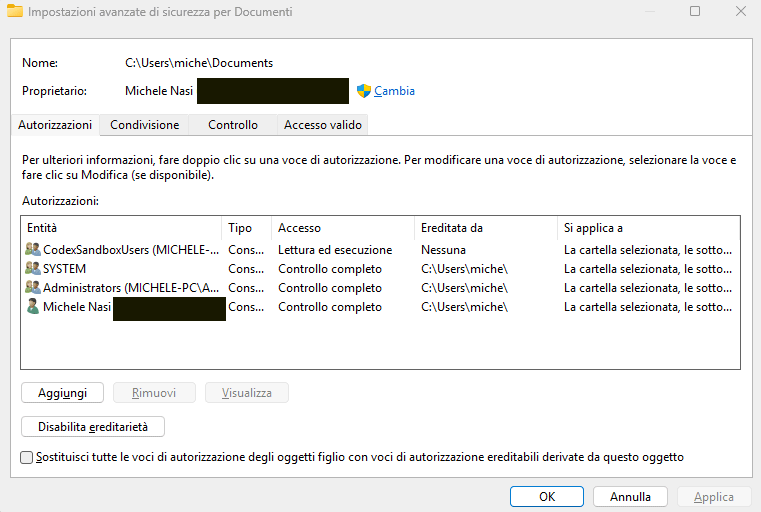Click the Cons... type cell of CodexSandboxUsers
This screenshot has width=761, height=512.
246,249
